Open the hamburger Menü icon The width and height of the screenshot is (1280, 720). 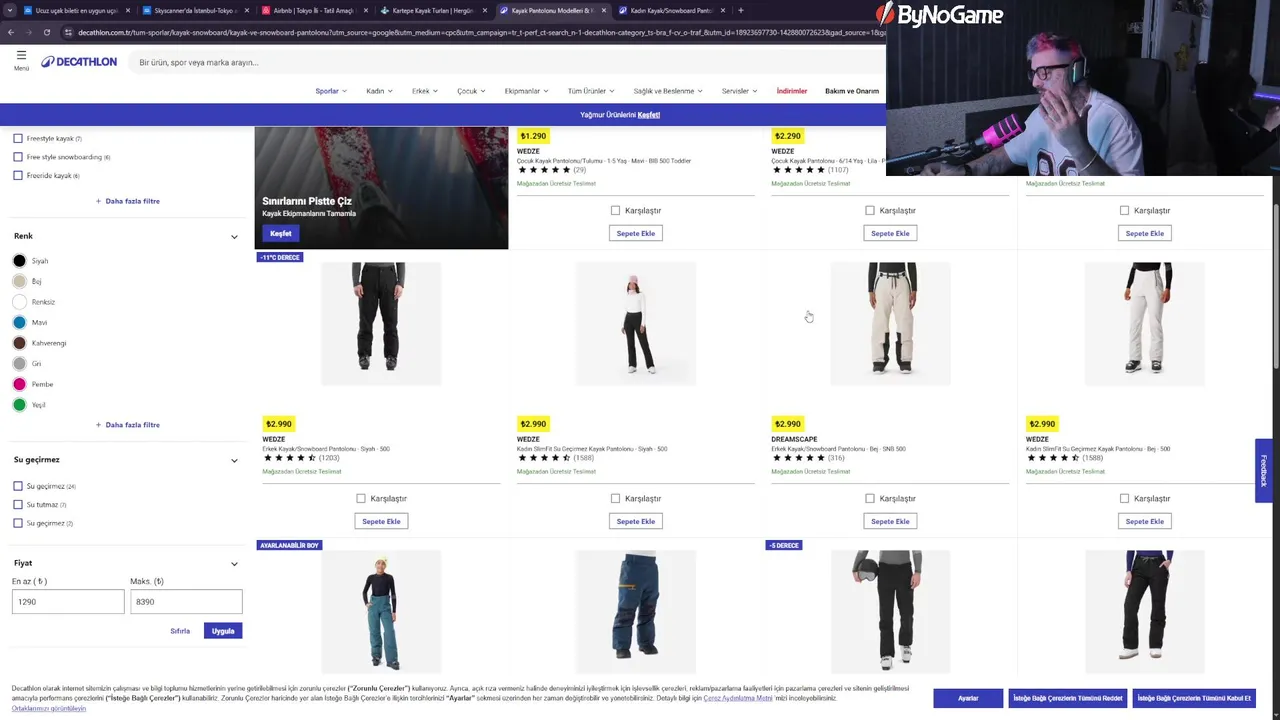click(x=21, y=60)
